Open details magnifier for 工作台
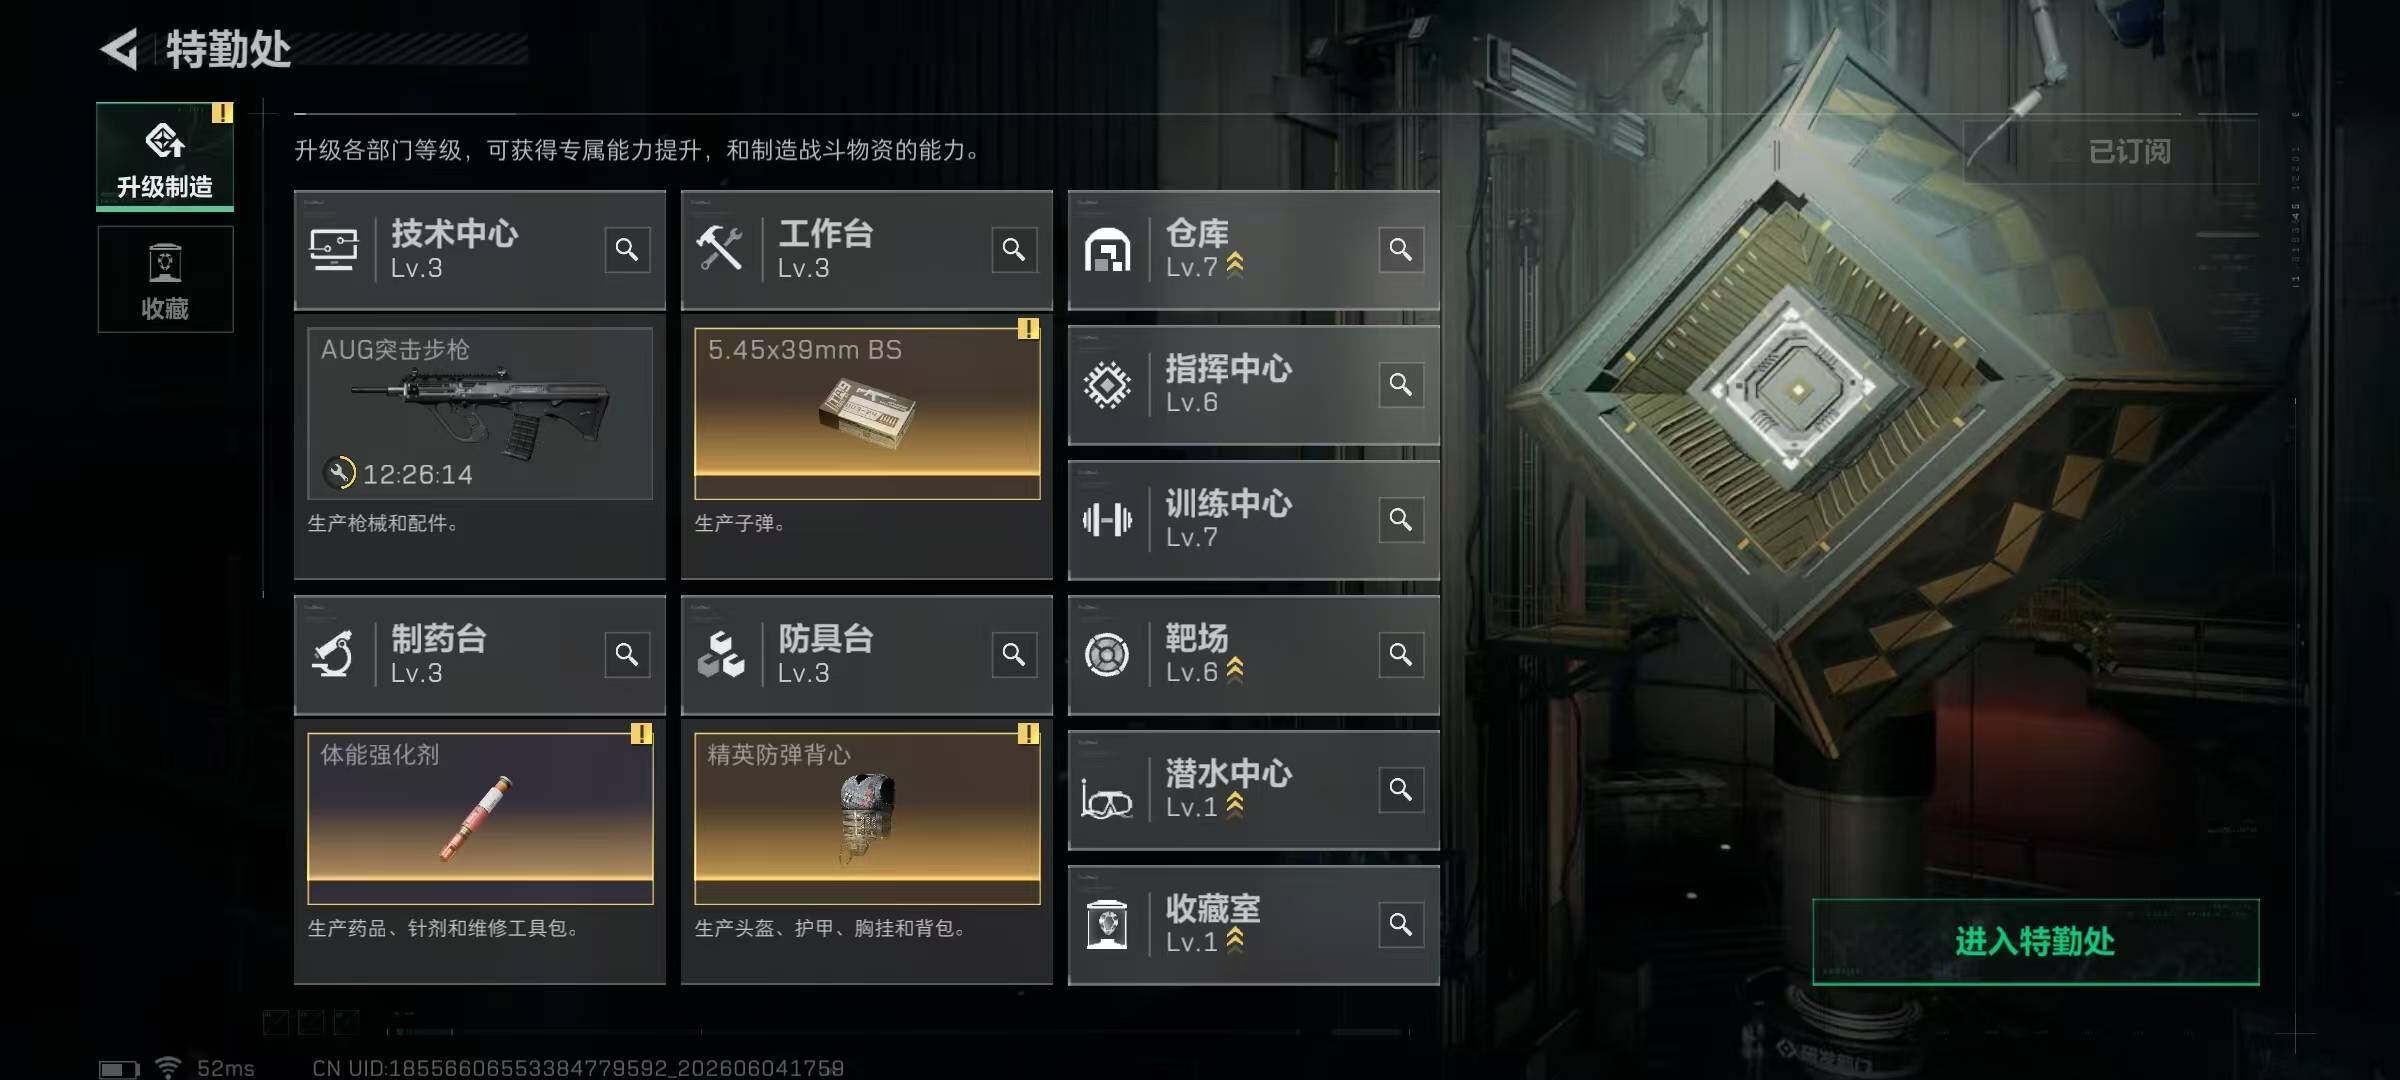This screenshot has width=2400, height=1080. 1014,249
